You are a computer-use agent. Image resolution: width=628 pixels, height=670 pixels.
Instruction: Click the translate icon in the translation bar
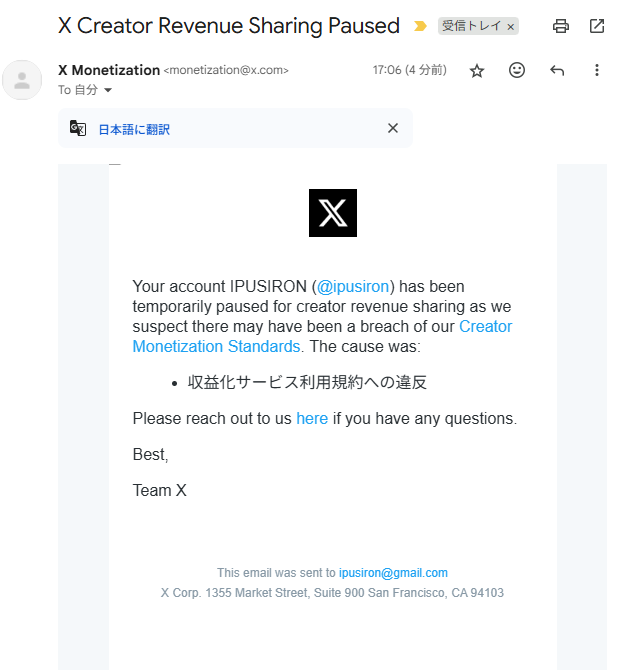(78, 128)
